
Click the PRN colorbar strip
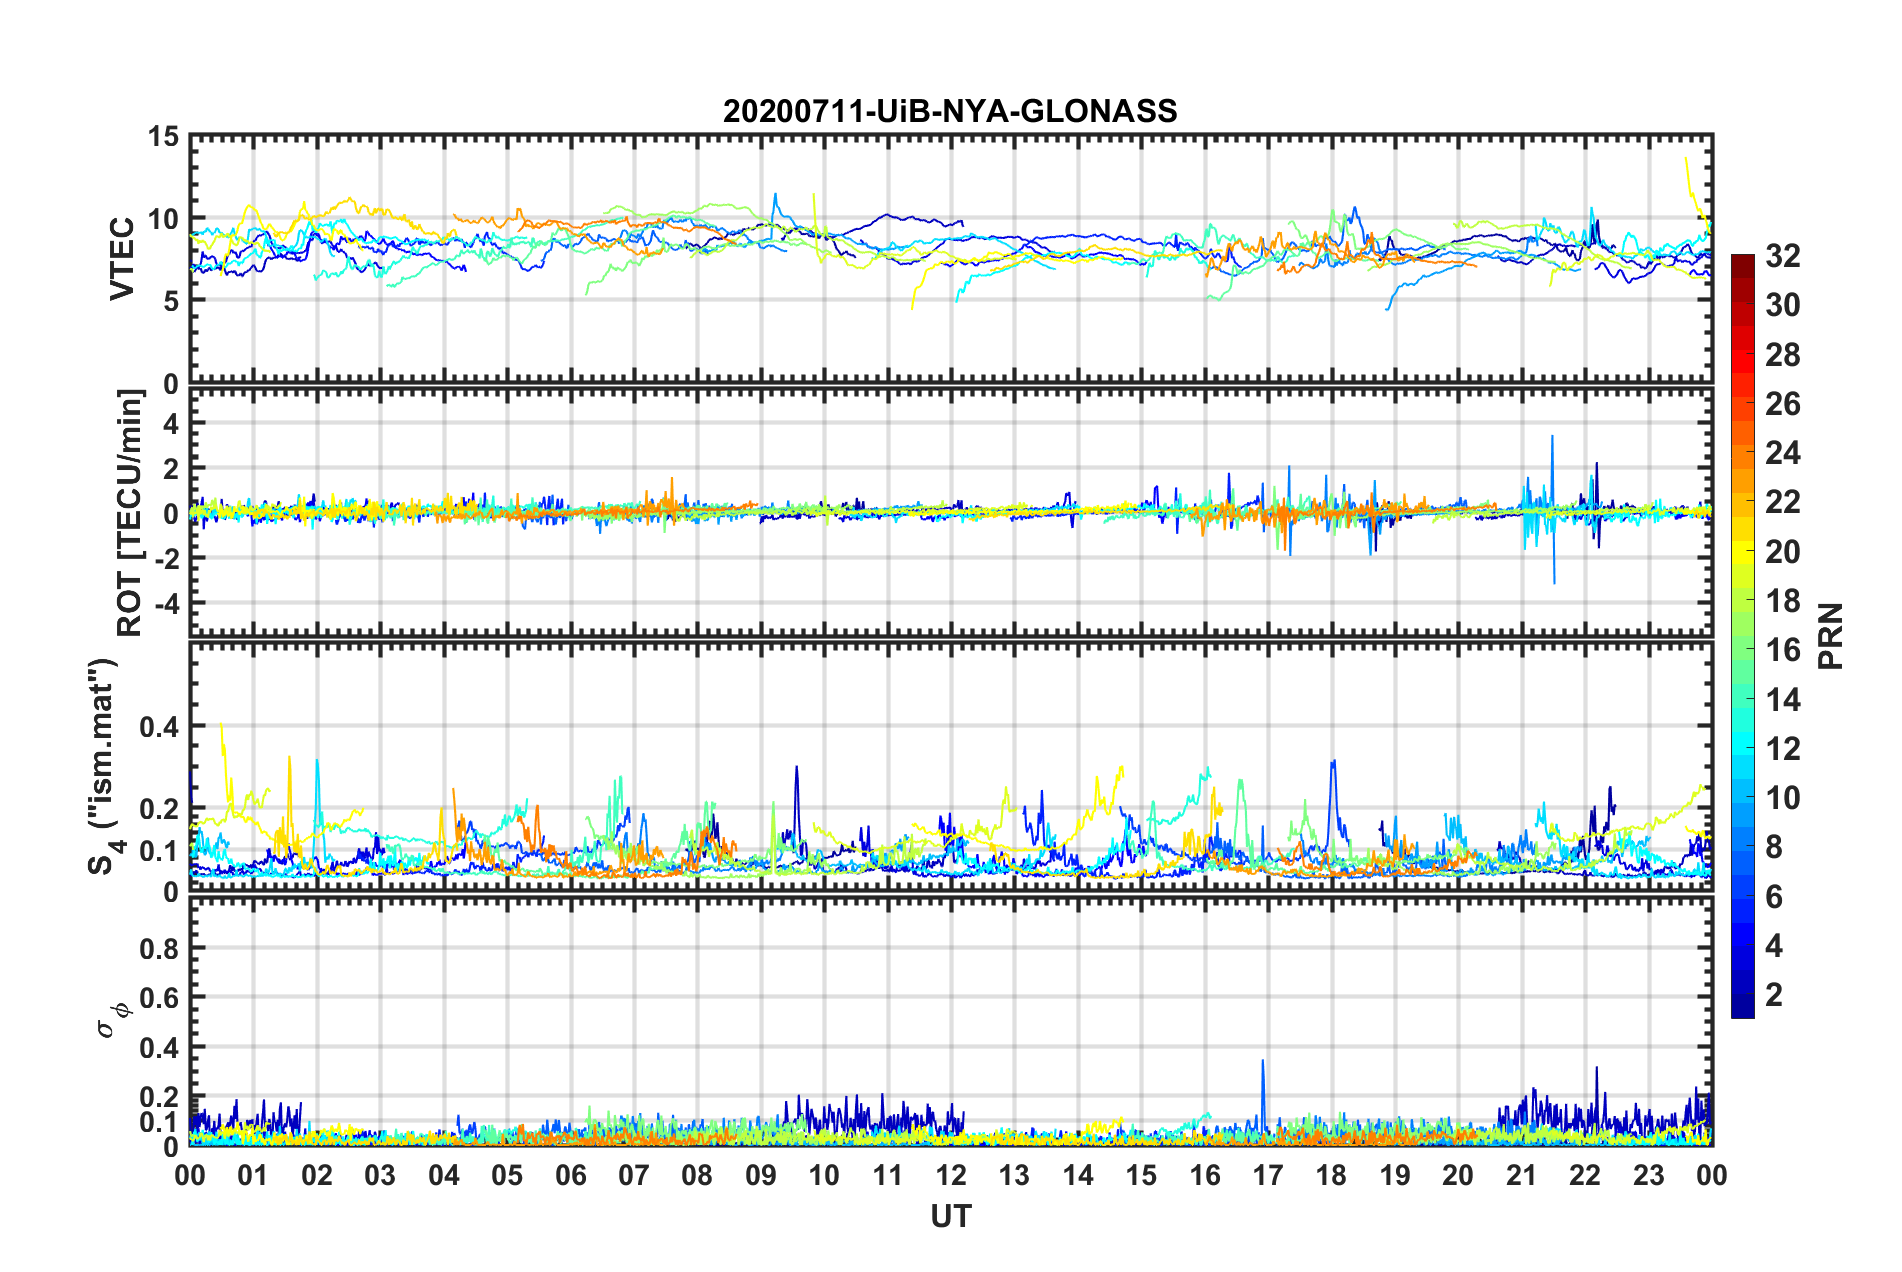tap(1742, 636)
